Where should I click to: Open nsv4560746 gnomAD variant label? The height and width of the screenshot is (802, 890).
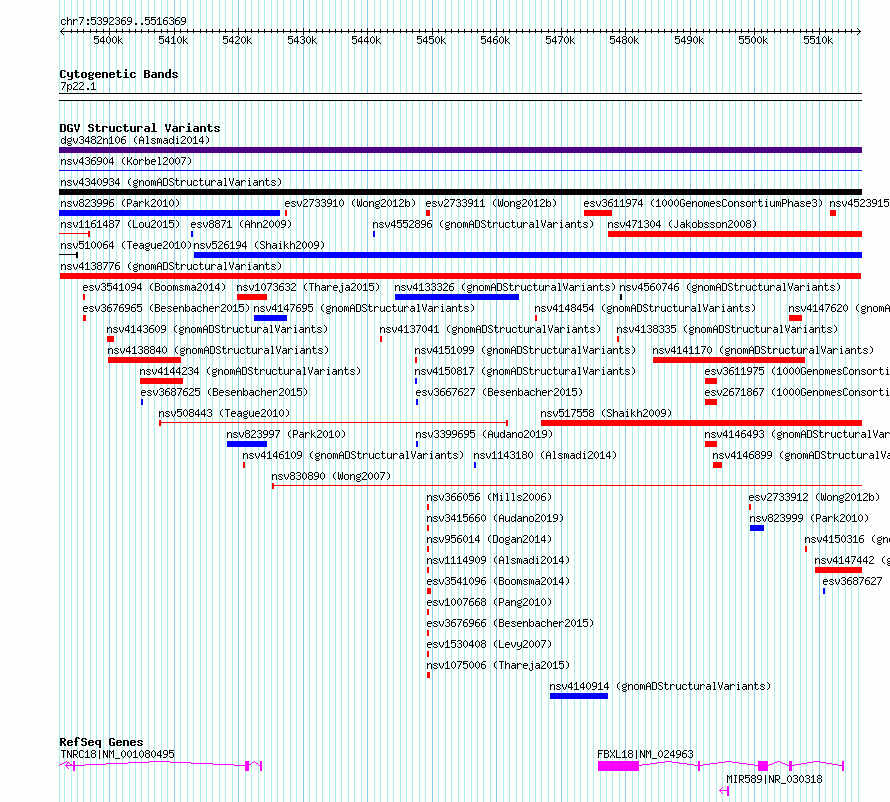(x=730, y=287)
